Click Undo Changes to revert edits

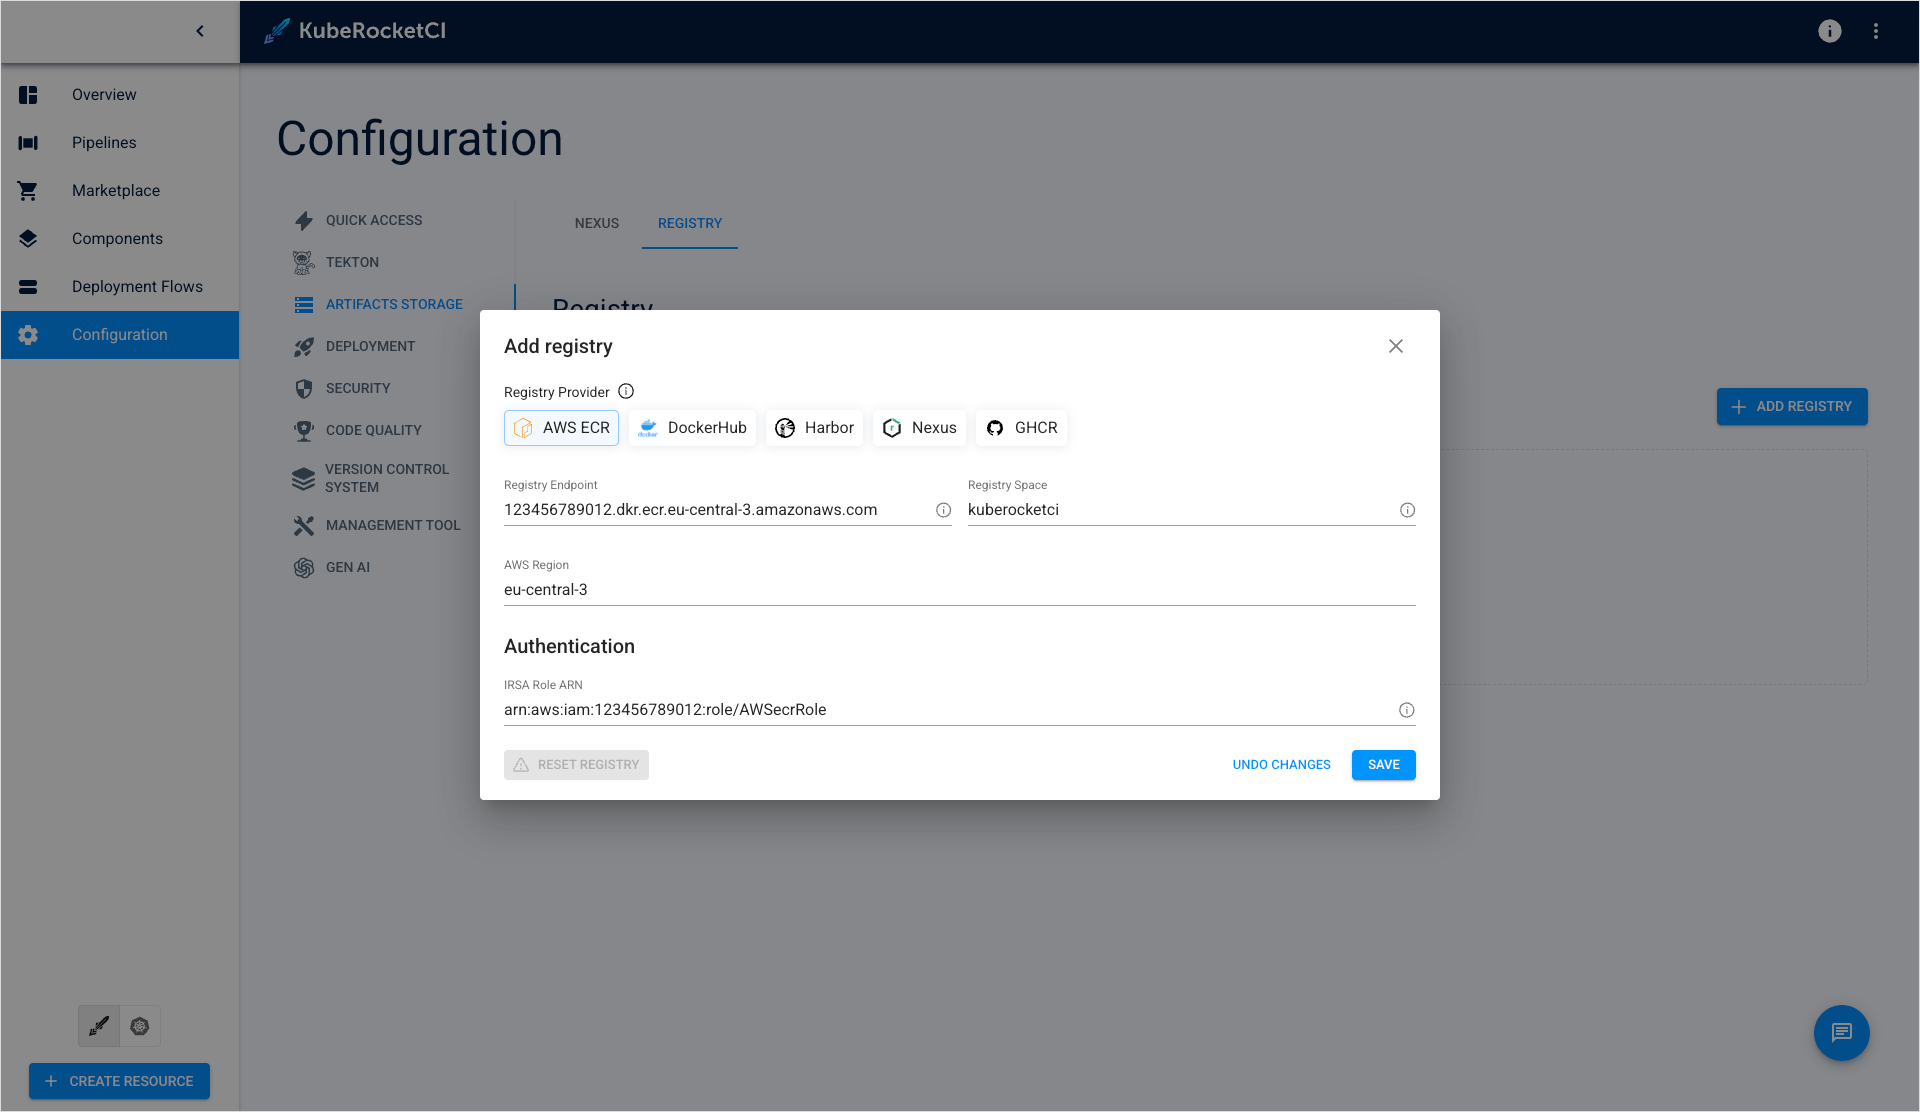[1282, 764]
